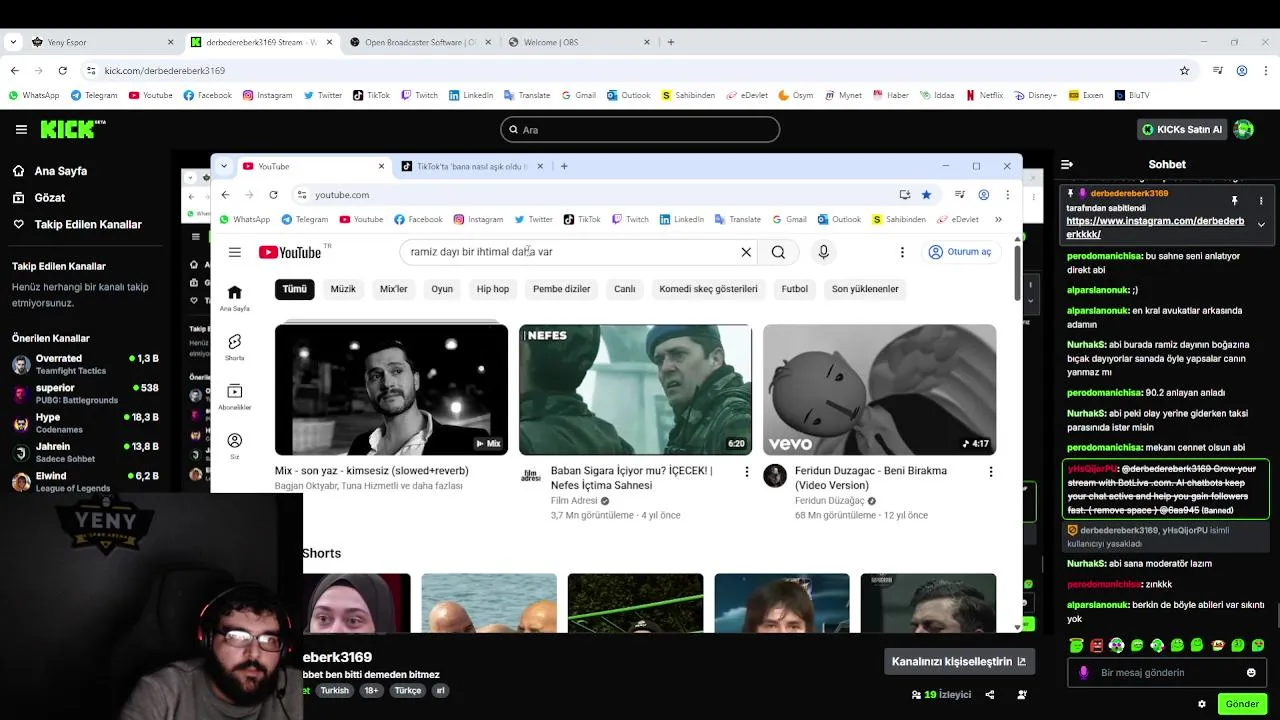Click YouTube voice search microphone

point(824,252)
